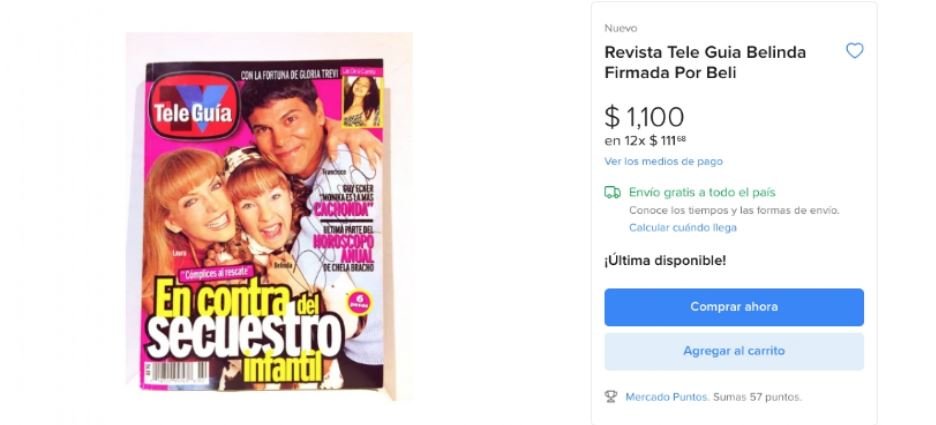This screenshot has width=936, height=425.
Task: Open Calcular cuándo llega link
Action: 682,228
